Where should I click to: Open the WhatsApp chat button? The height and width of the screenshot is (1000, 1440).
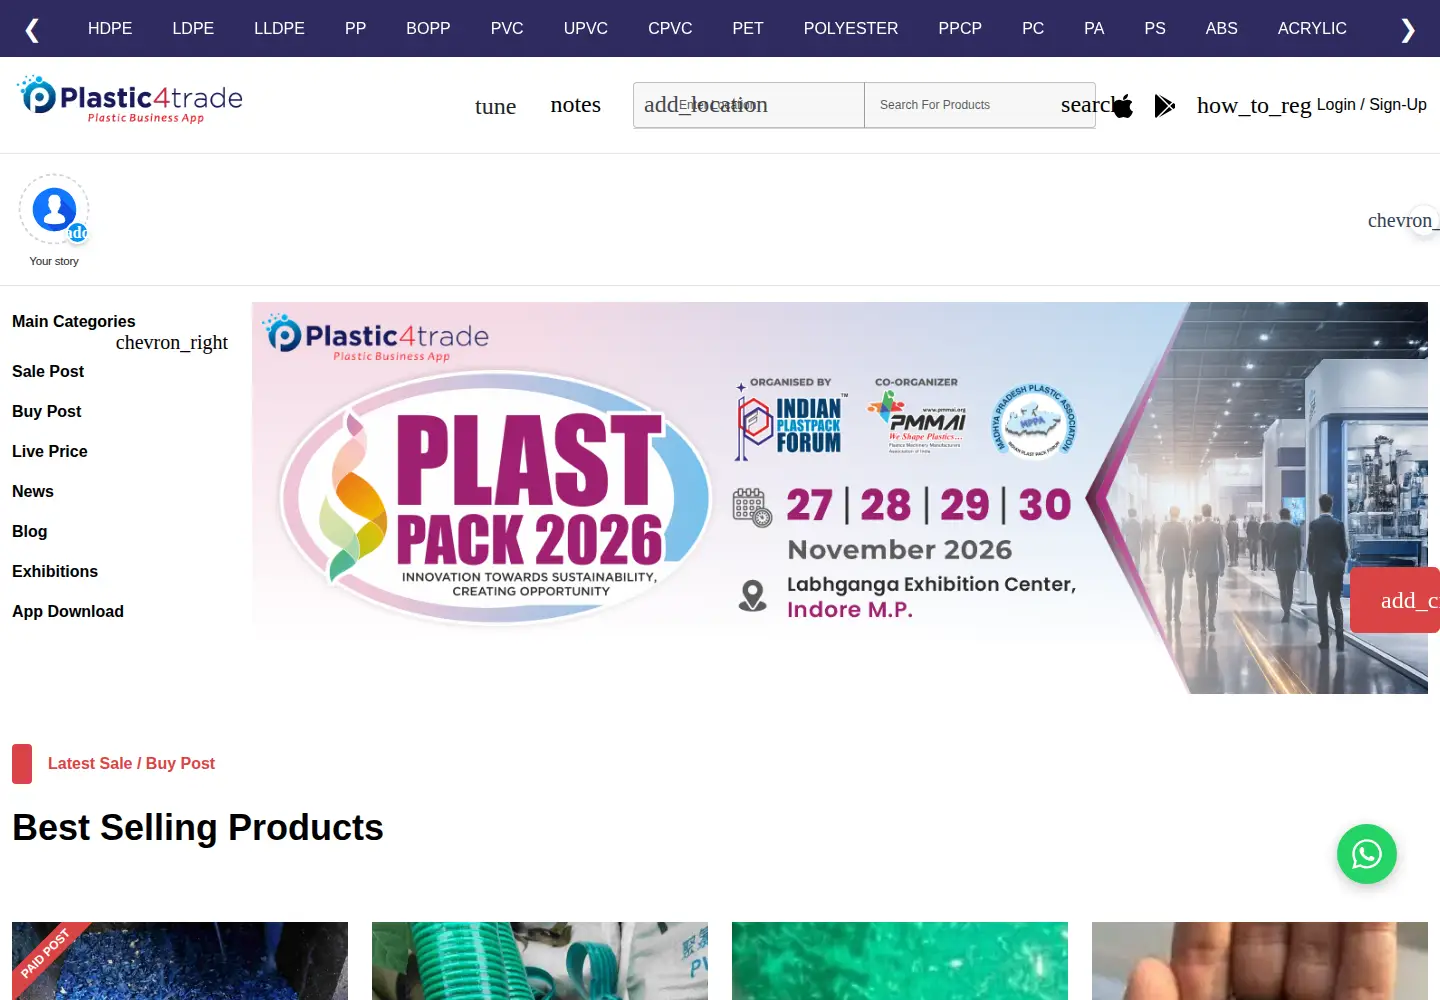click(1366, 854)
